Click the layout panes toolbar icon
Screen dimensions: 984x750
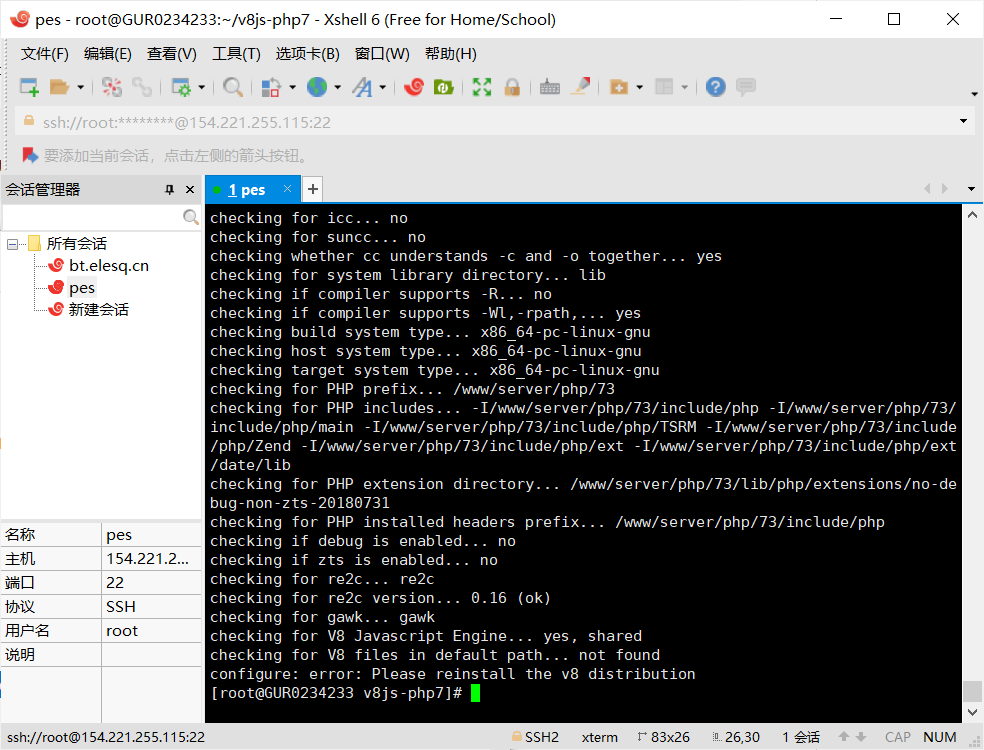point(664,87)
